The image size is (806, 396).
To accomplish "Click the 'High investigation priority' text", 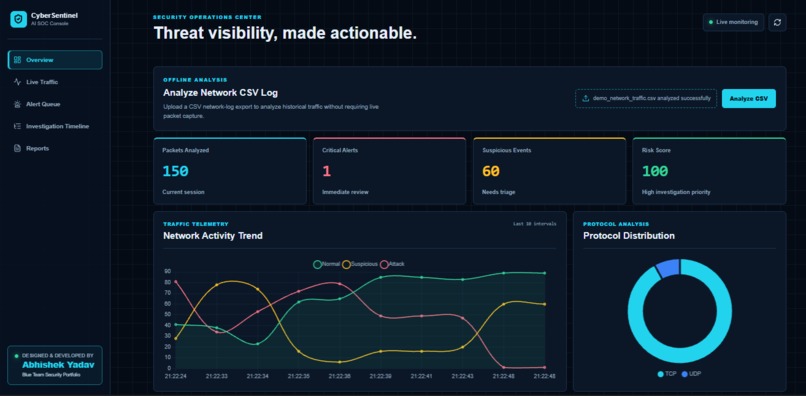I will 676,192.
